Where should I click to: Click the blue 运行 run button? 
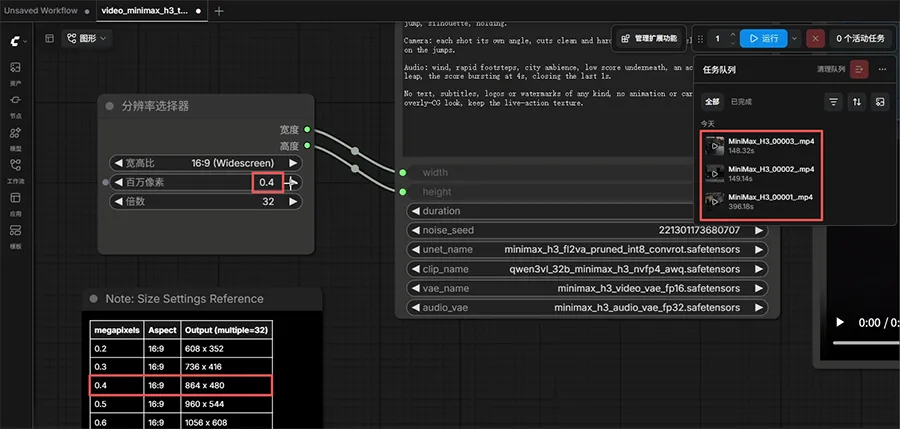tap(763, 39)
